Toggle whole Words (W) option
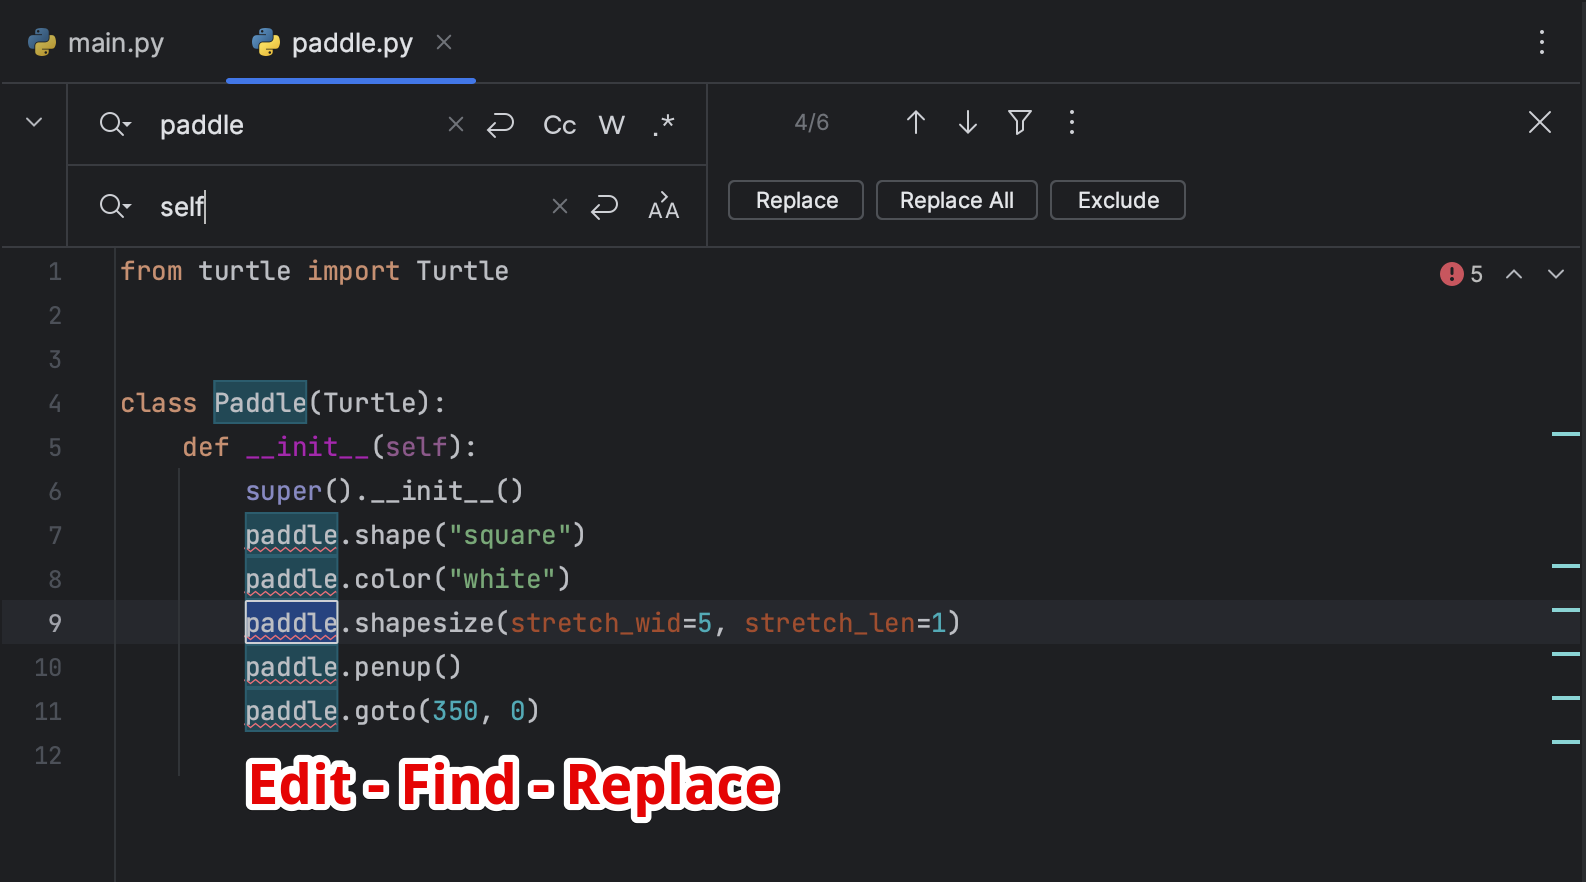Screen dimensions: 1586x882 point(611,125)
